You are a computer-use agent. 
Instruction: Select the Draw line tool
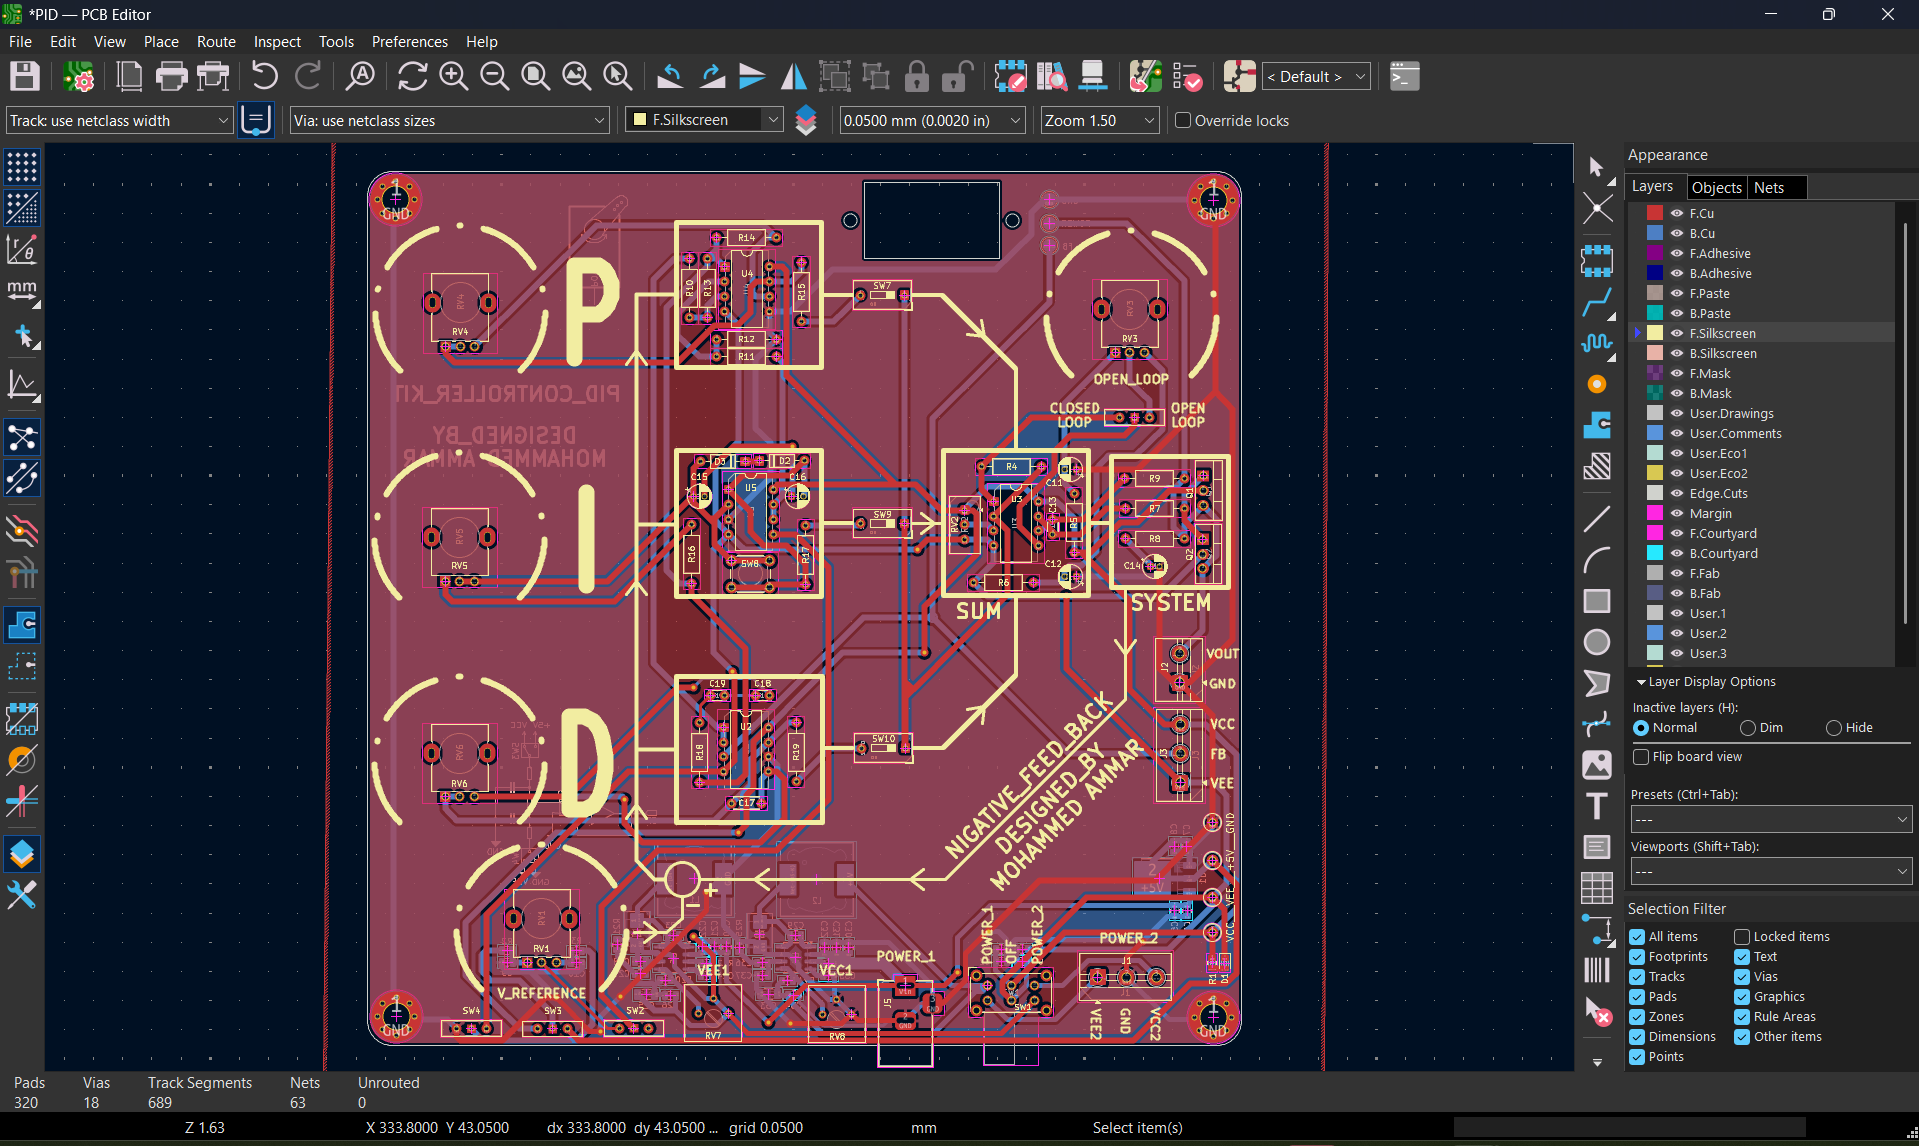(1597, 518)
